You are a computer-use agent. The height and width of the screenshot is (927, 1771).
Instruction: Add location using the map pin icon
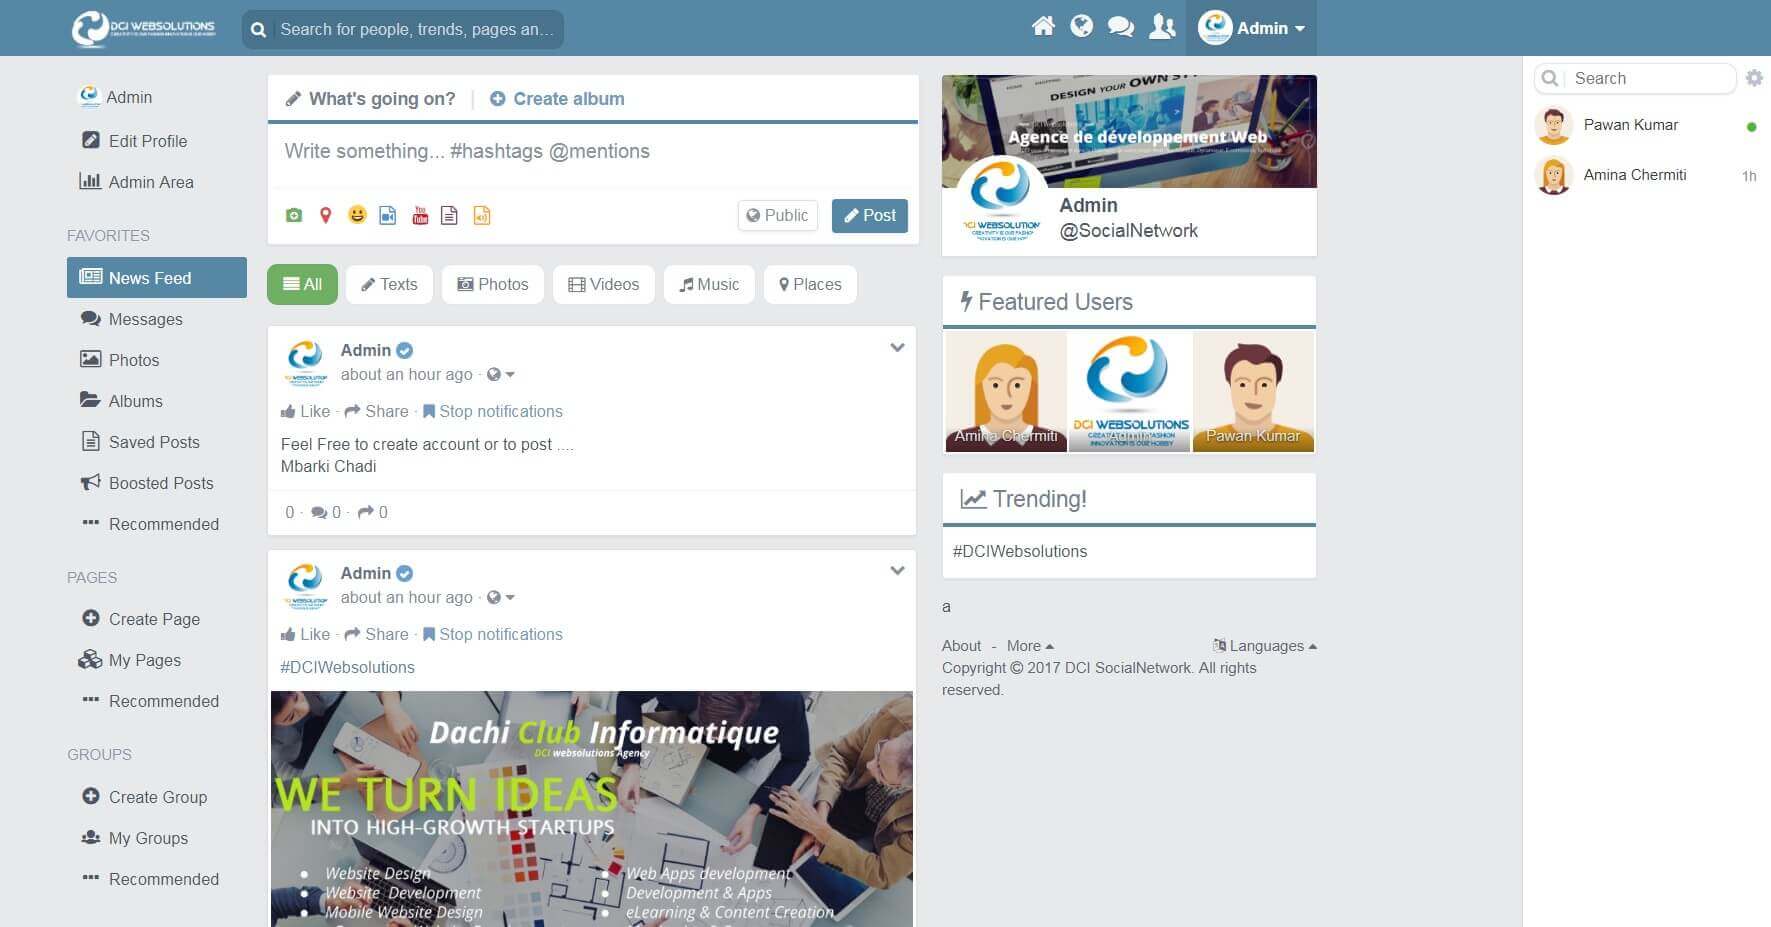click(325, 215)
